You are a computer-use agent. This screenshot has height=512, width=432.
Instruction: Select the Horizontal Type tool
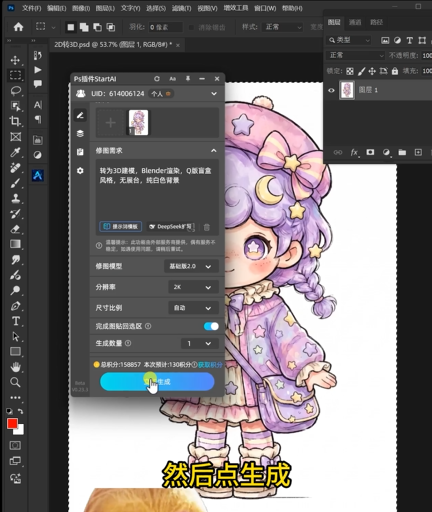coord(15,321)
